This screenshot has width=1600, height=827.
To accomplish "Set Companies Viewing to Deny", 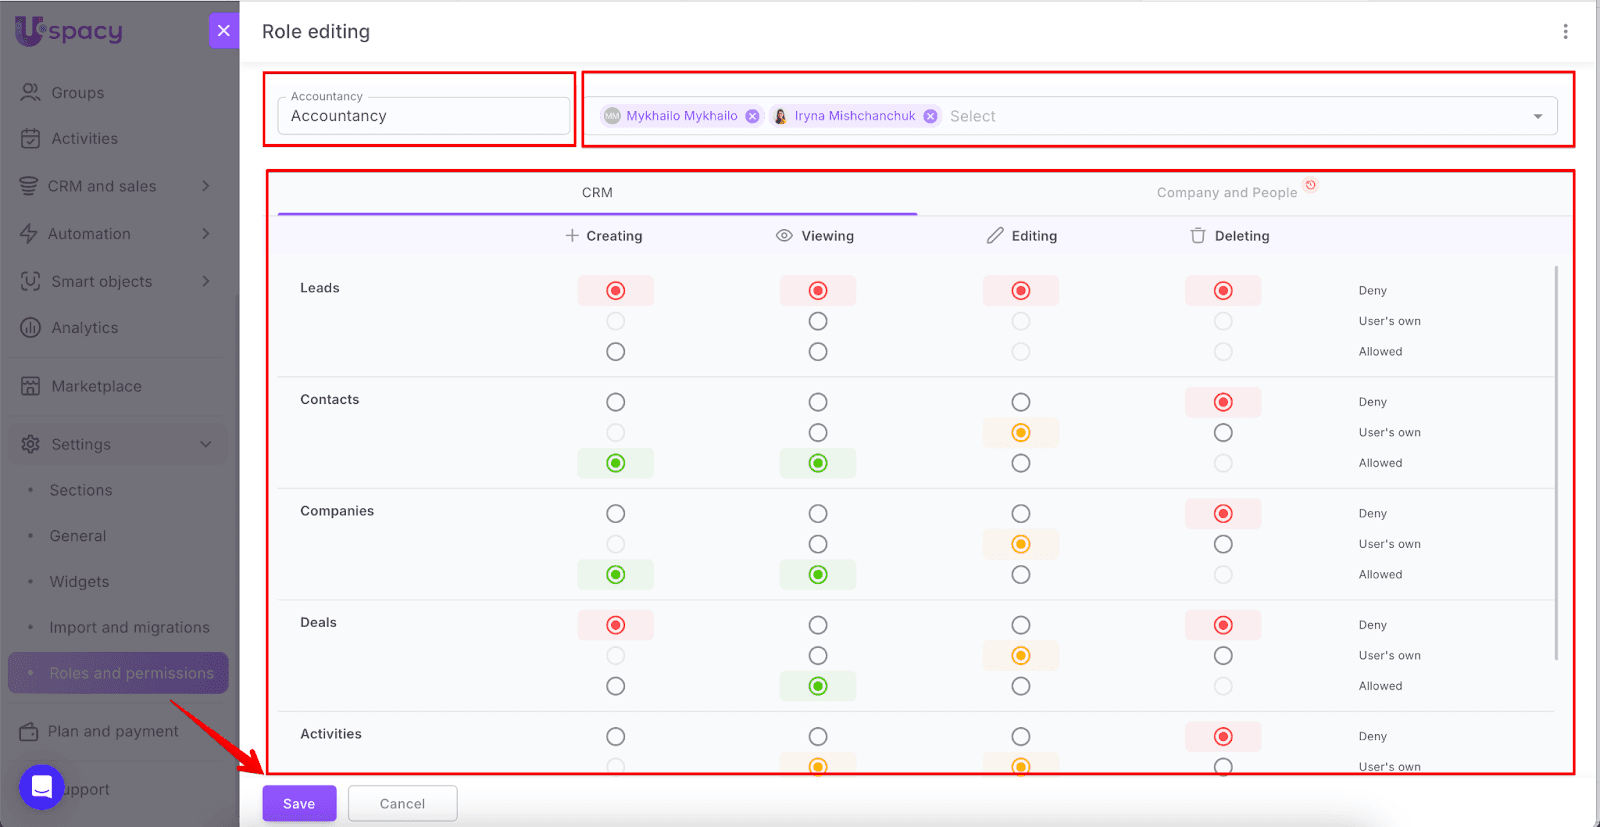I will [x=818, y=514].
